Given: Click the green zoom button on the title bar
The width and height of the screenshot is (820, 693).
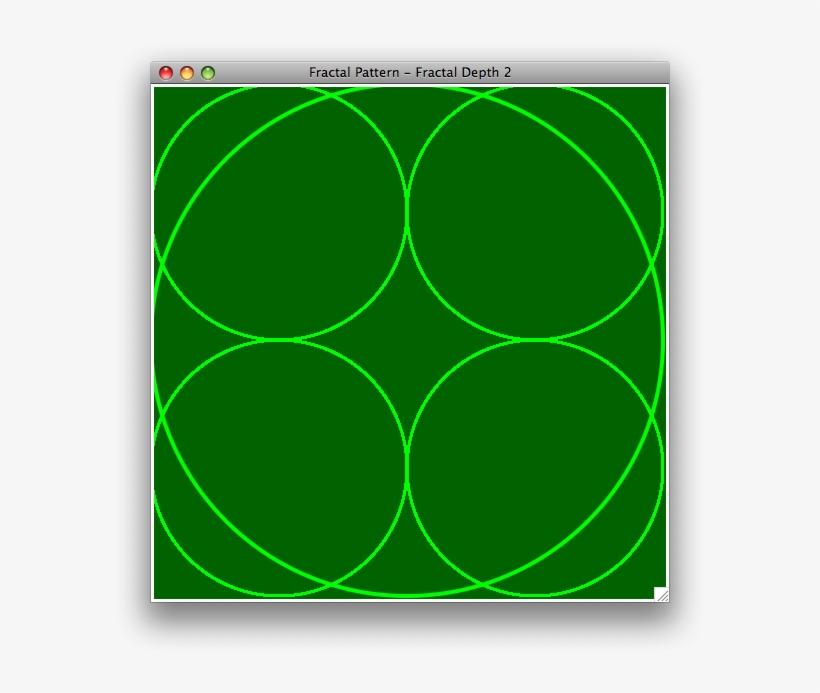Looking at the screenshot, I should point(208,71).
